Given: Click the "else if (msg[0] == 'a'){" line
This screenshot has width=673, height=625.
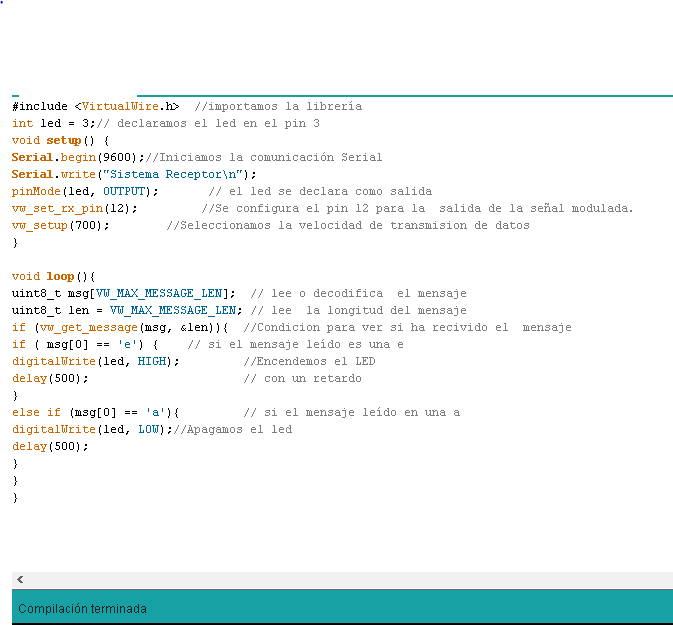Looking at the screenshot, I should coord(96,413).
